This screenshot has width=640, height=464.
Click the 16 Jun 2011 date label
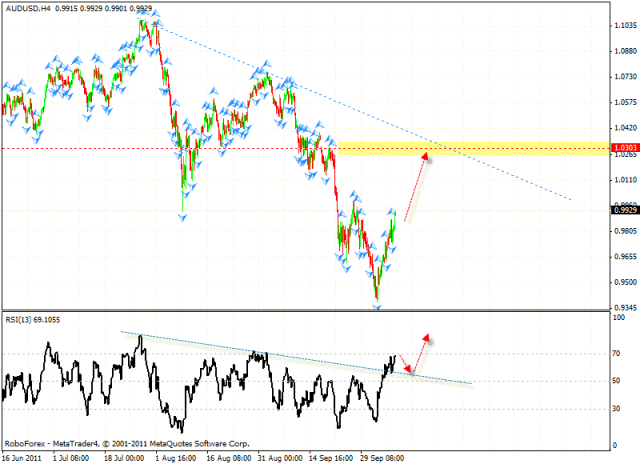24,456
